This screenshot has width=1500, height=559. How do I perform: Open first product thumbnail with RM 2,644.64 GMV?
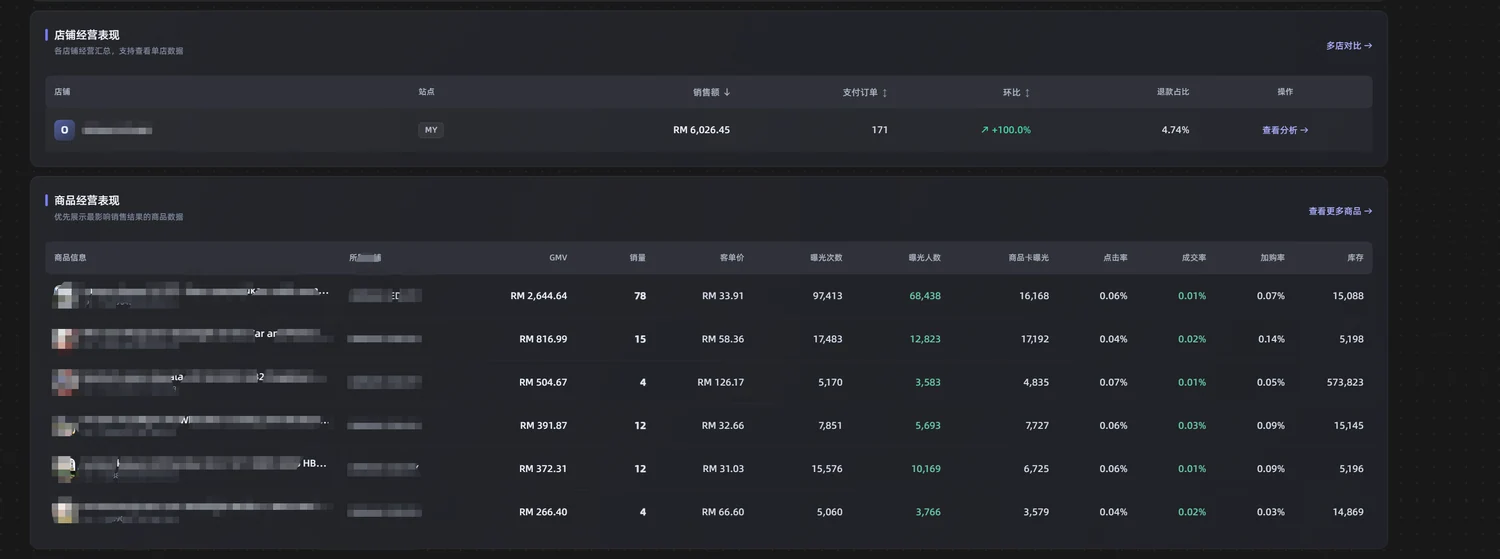coord(64,296)
